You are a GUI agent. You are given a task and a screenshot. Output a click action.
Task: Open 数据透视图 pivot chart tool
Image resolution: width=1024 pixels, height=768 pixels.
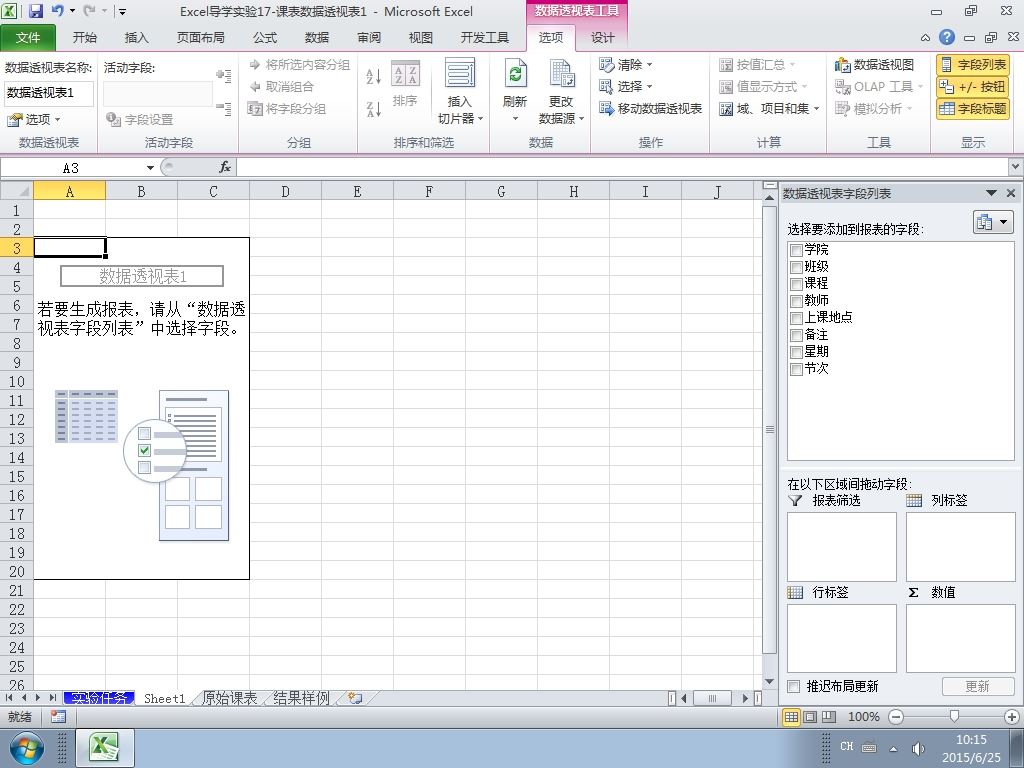click(x=874, y=65)
